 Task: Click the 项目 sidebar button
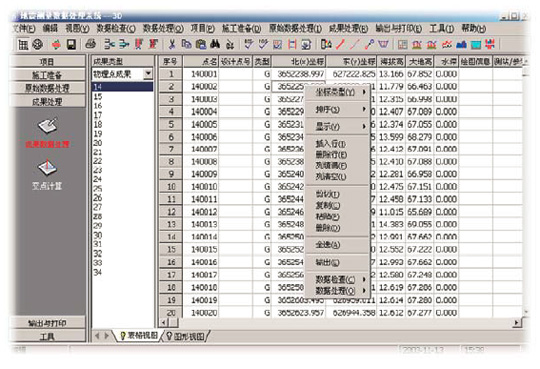click(x=47, y=62)
